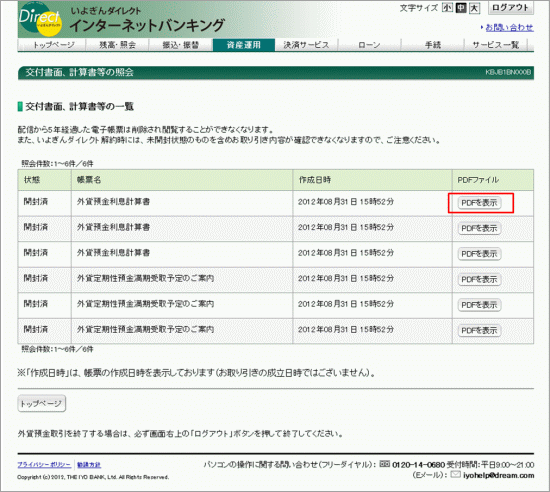The image size is (550, 492).
Task: Open the 手続 tab
Action: click(x=433, y=45)
